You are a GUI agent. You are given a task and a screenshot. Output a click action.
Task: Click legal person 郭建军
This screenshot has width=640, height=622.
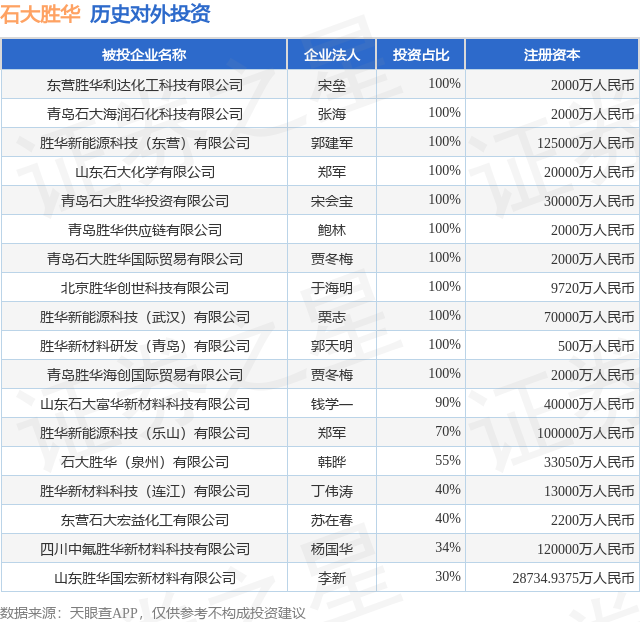(x=331, y=143)
